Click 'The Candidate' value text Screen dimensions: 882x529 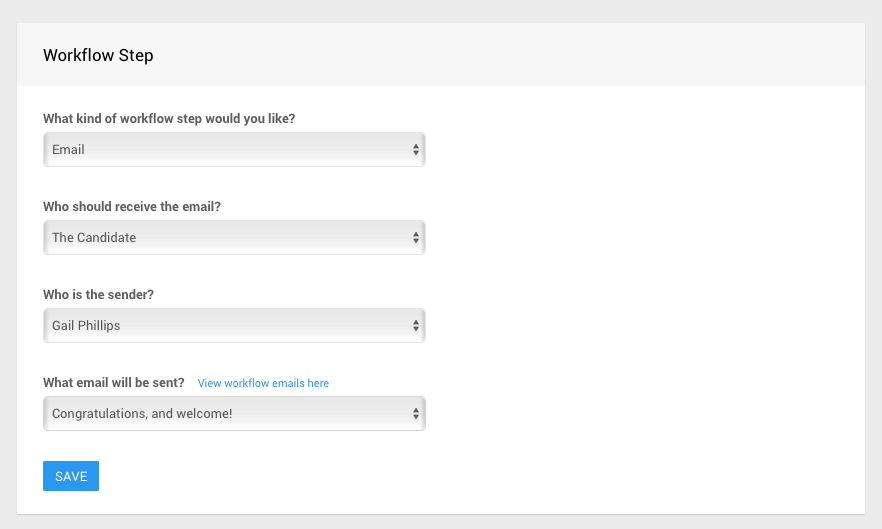94,238
